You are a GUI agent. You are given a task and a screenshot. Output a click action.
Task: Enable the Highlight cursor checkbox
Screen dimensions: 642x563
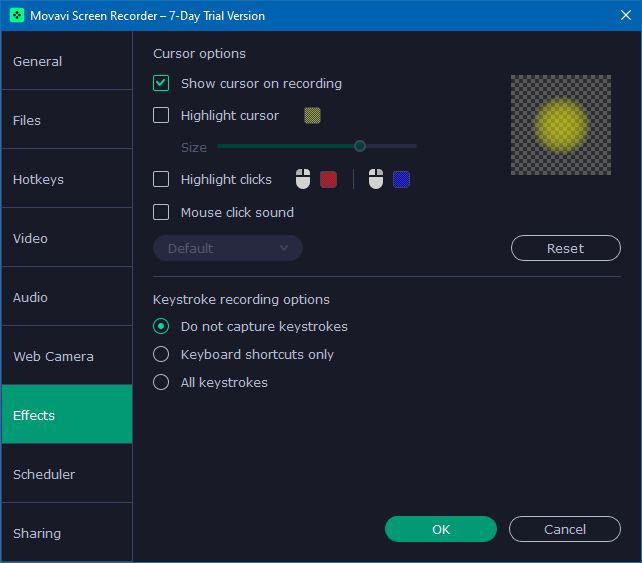pyautogui.click(x=161, y=115)
